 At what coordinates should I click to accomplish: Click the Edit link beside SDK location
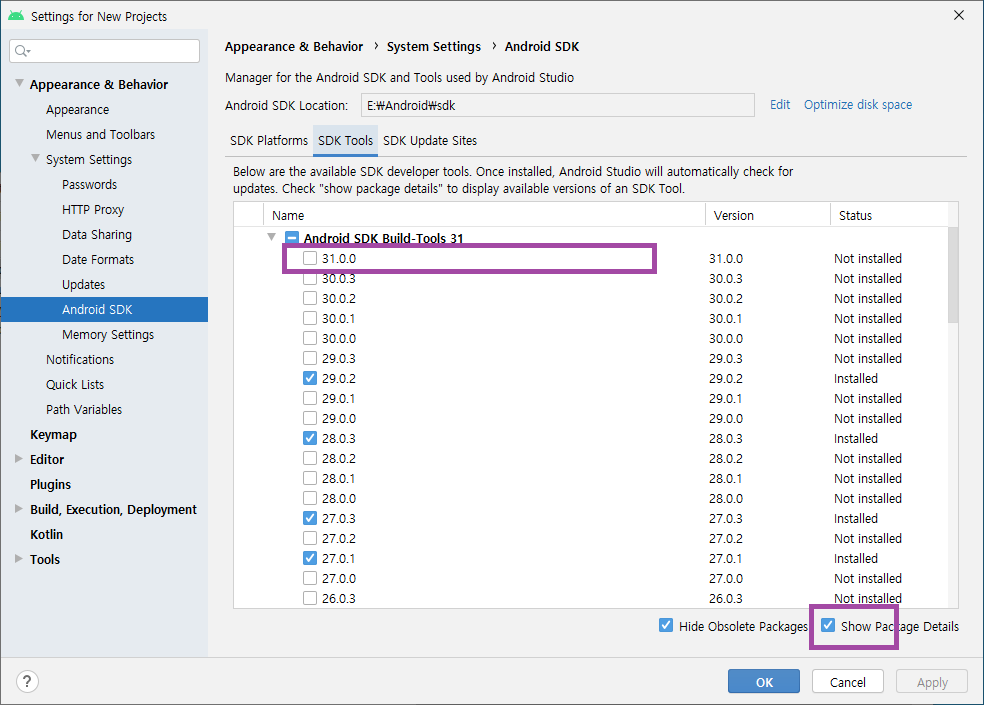click(779, 104)
